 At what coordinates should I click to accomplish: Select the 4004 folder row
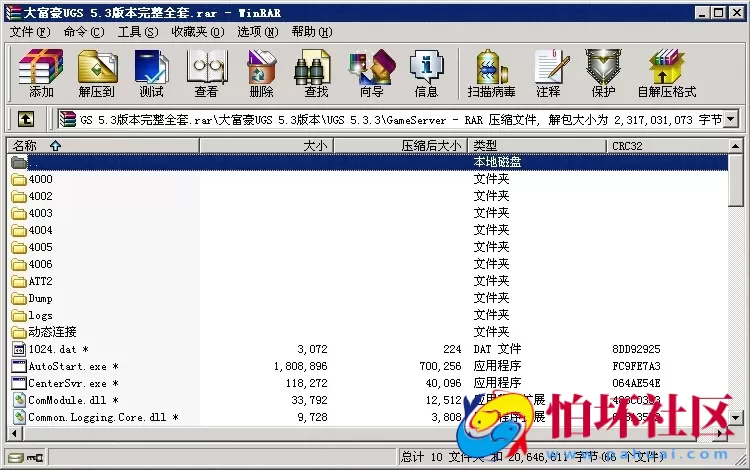coord(367,230)
